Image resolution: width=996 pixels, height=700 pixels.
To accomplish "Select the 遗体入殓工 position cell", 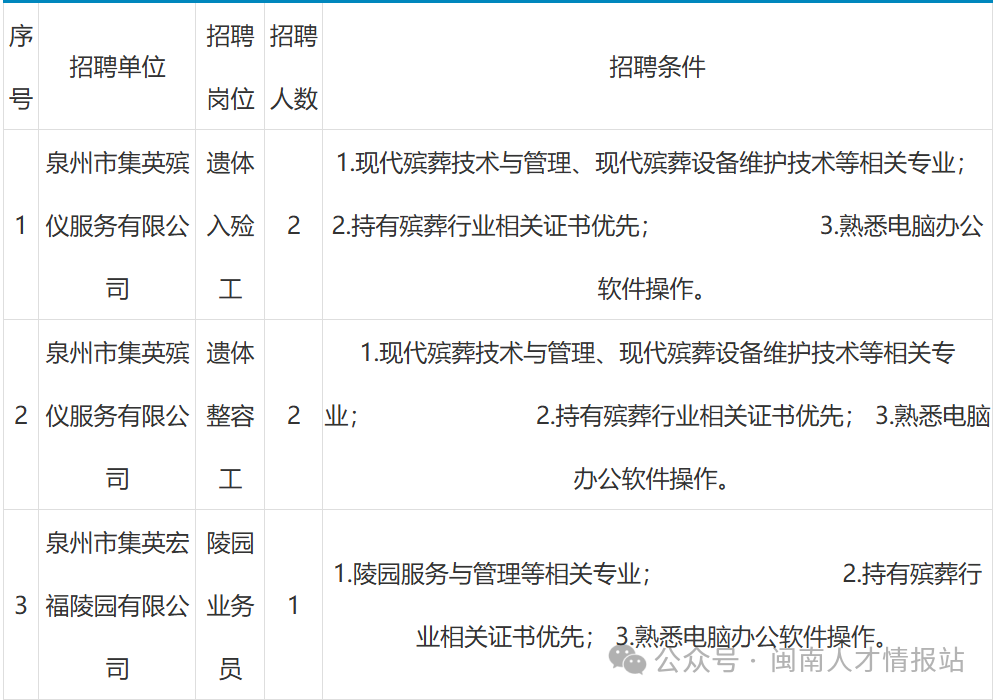I will [x=230, y=225].
